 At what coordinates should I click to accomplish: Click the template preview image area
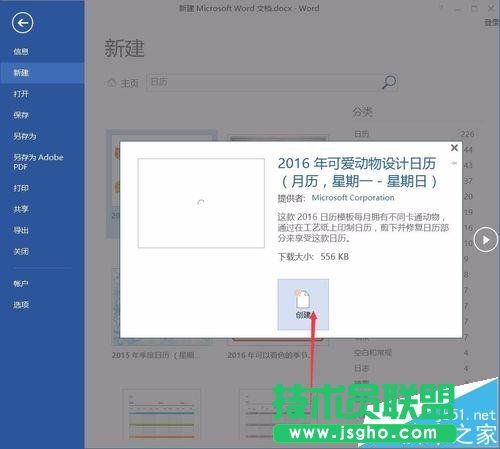(x=201, y=203)
